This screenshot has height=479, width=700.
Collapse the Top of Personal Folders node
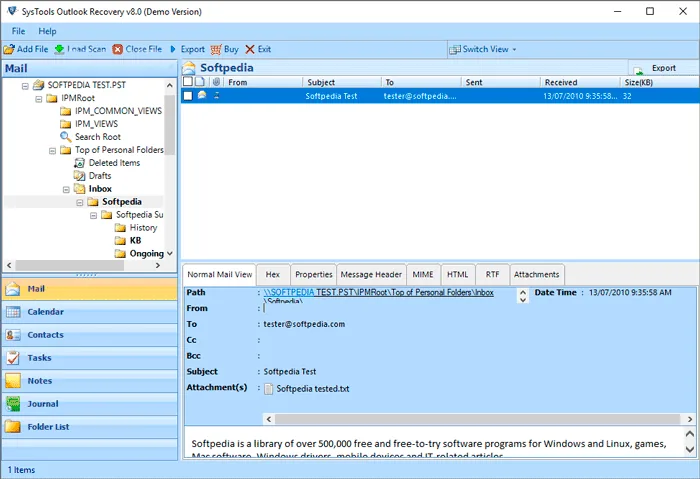click(52, 150)
